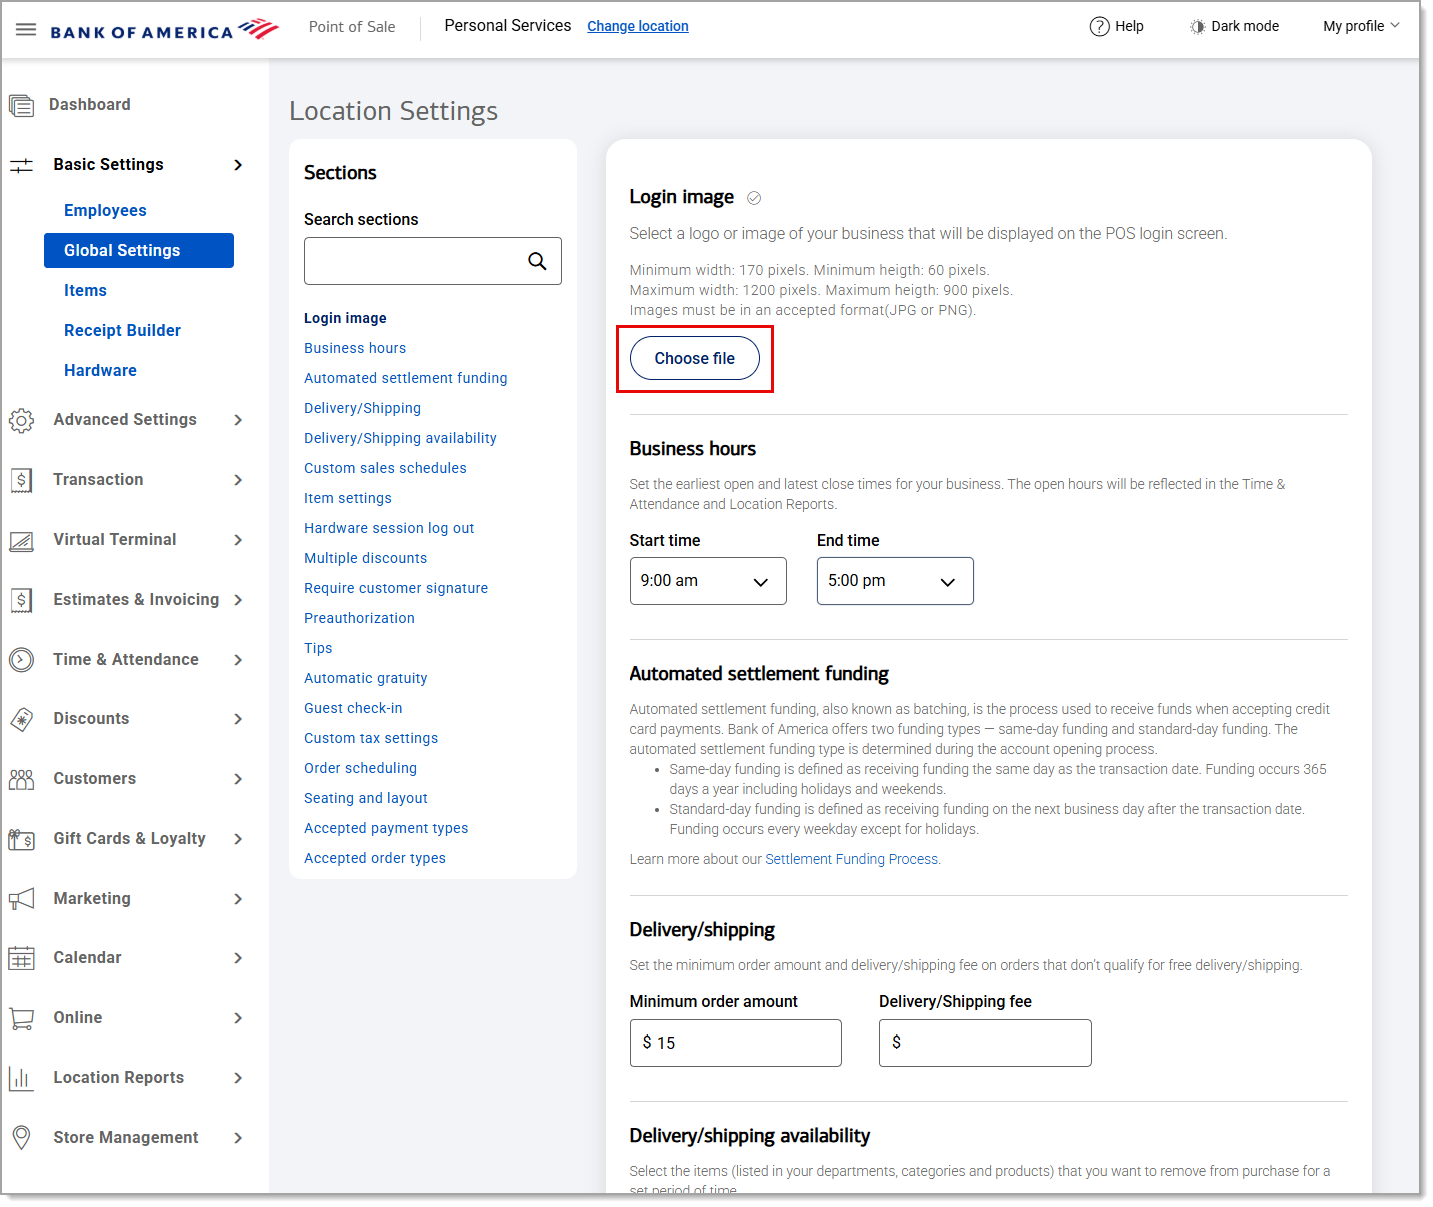Open the Location Reports chart icon

coord(21,1078)
